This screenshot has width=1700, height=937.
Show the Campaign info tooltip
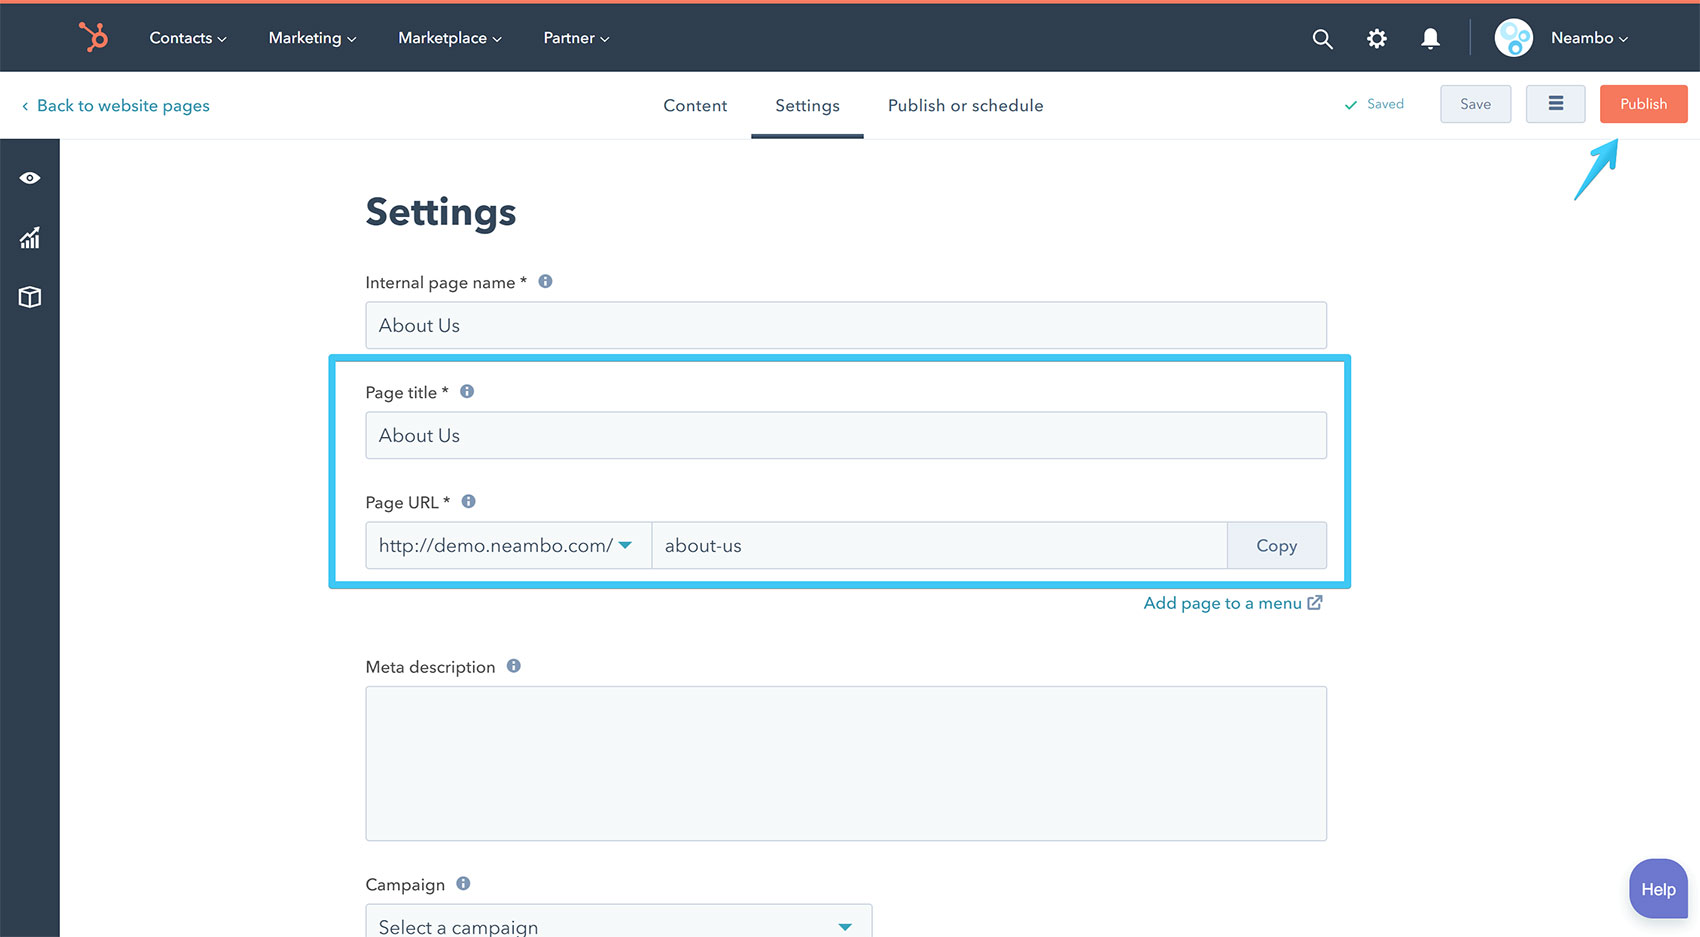pyautogui.click(x=462, y=883)
